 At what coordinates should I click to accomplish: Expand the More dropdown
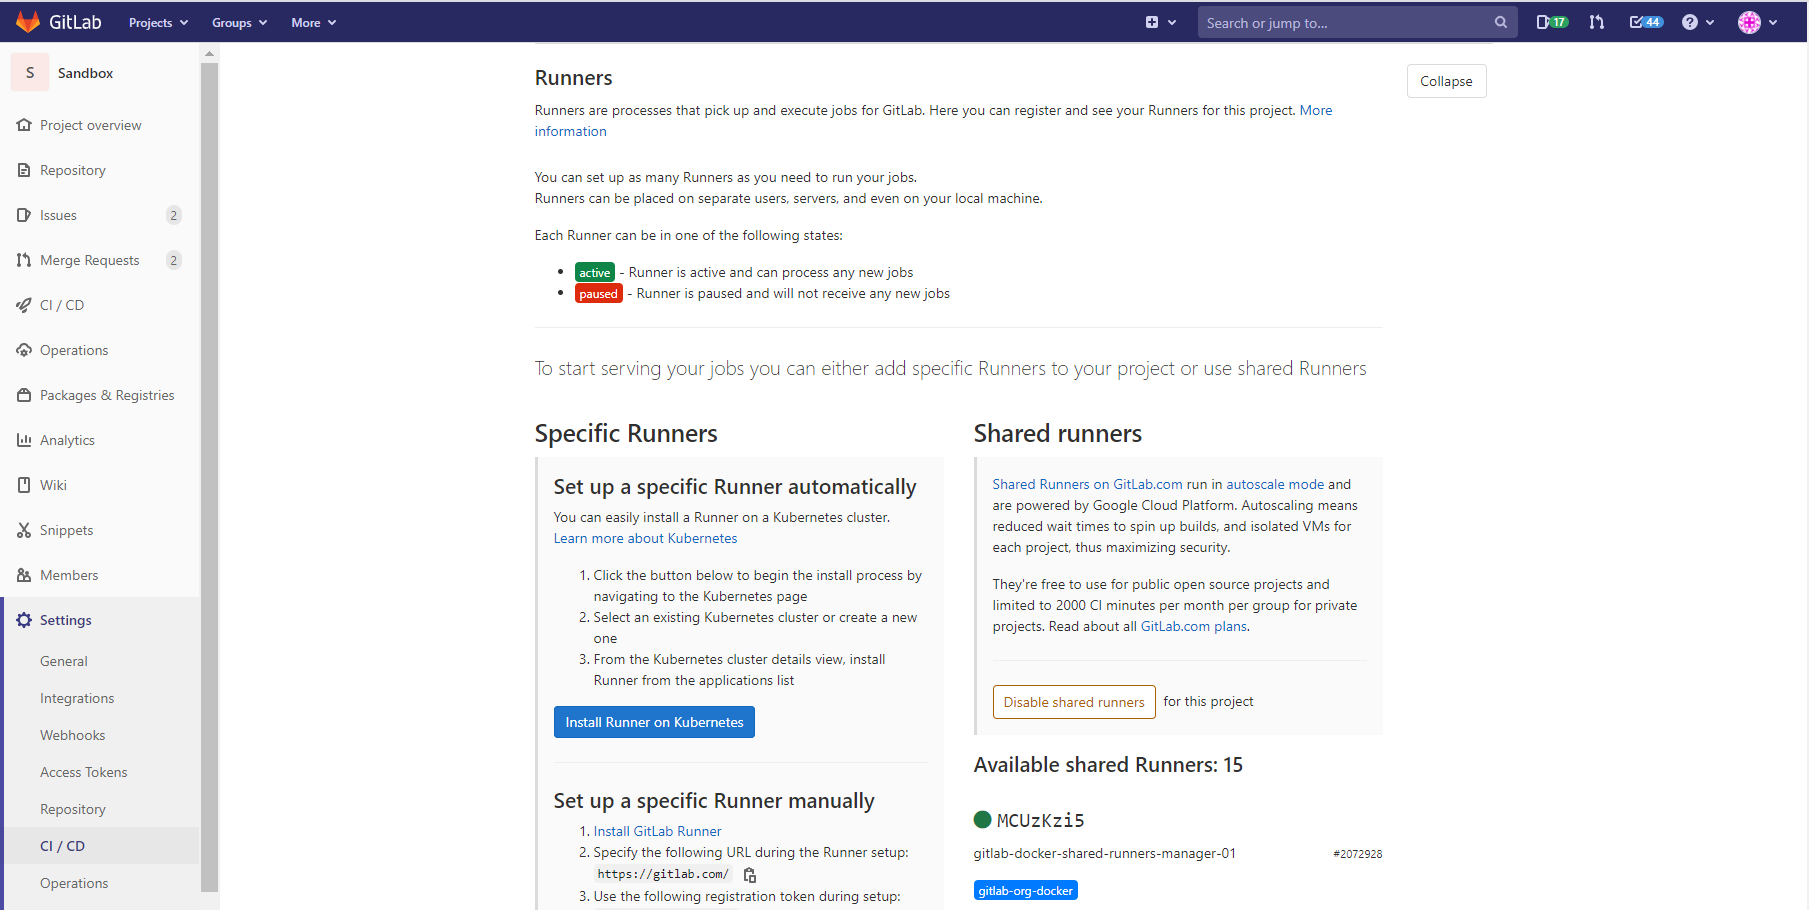point(314,22)
